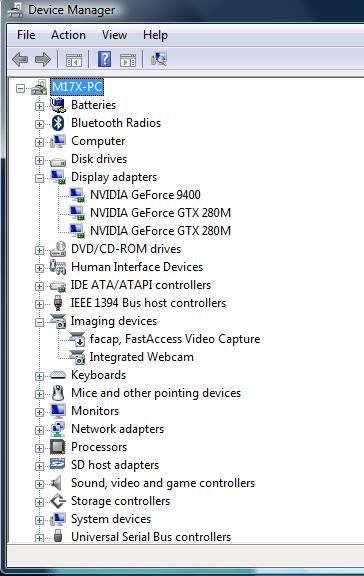Click the Display adapters category icon
This screenshot has height=576, width=364.
[58, 177]
